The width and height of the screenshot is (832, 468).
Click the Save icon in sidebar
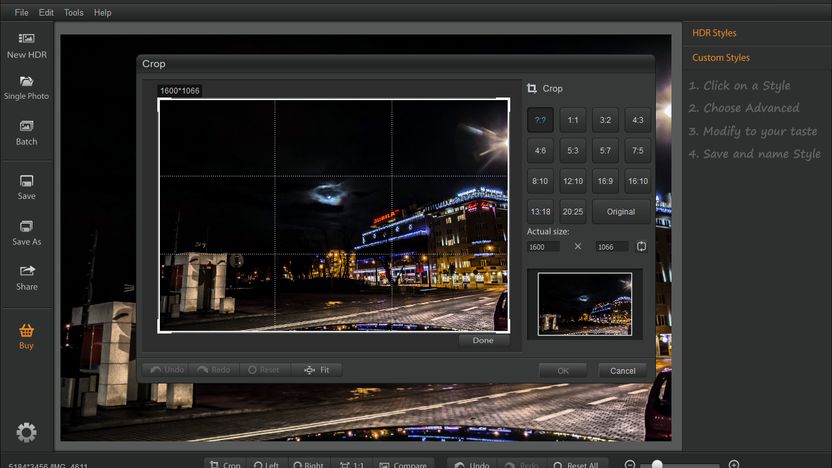27,187
